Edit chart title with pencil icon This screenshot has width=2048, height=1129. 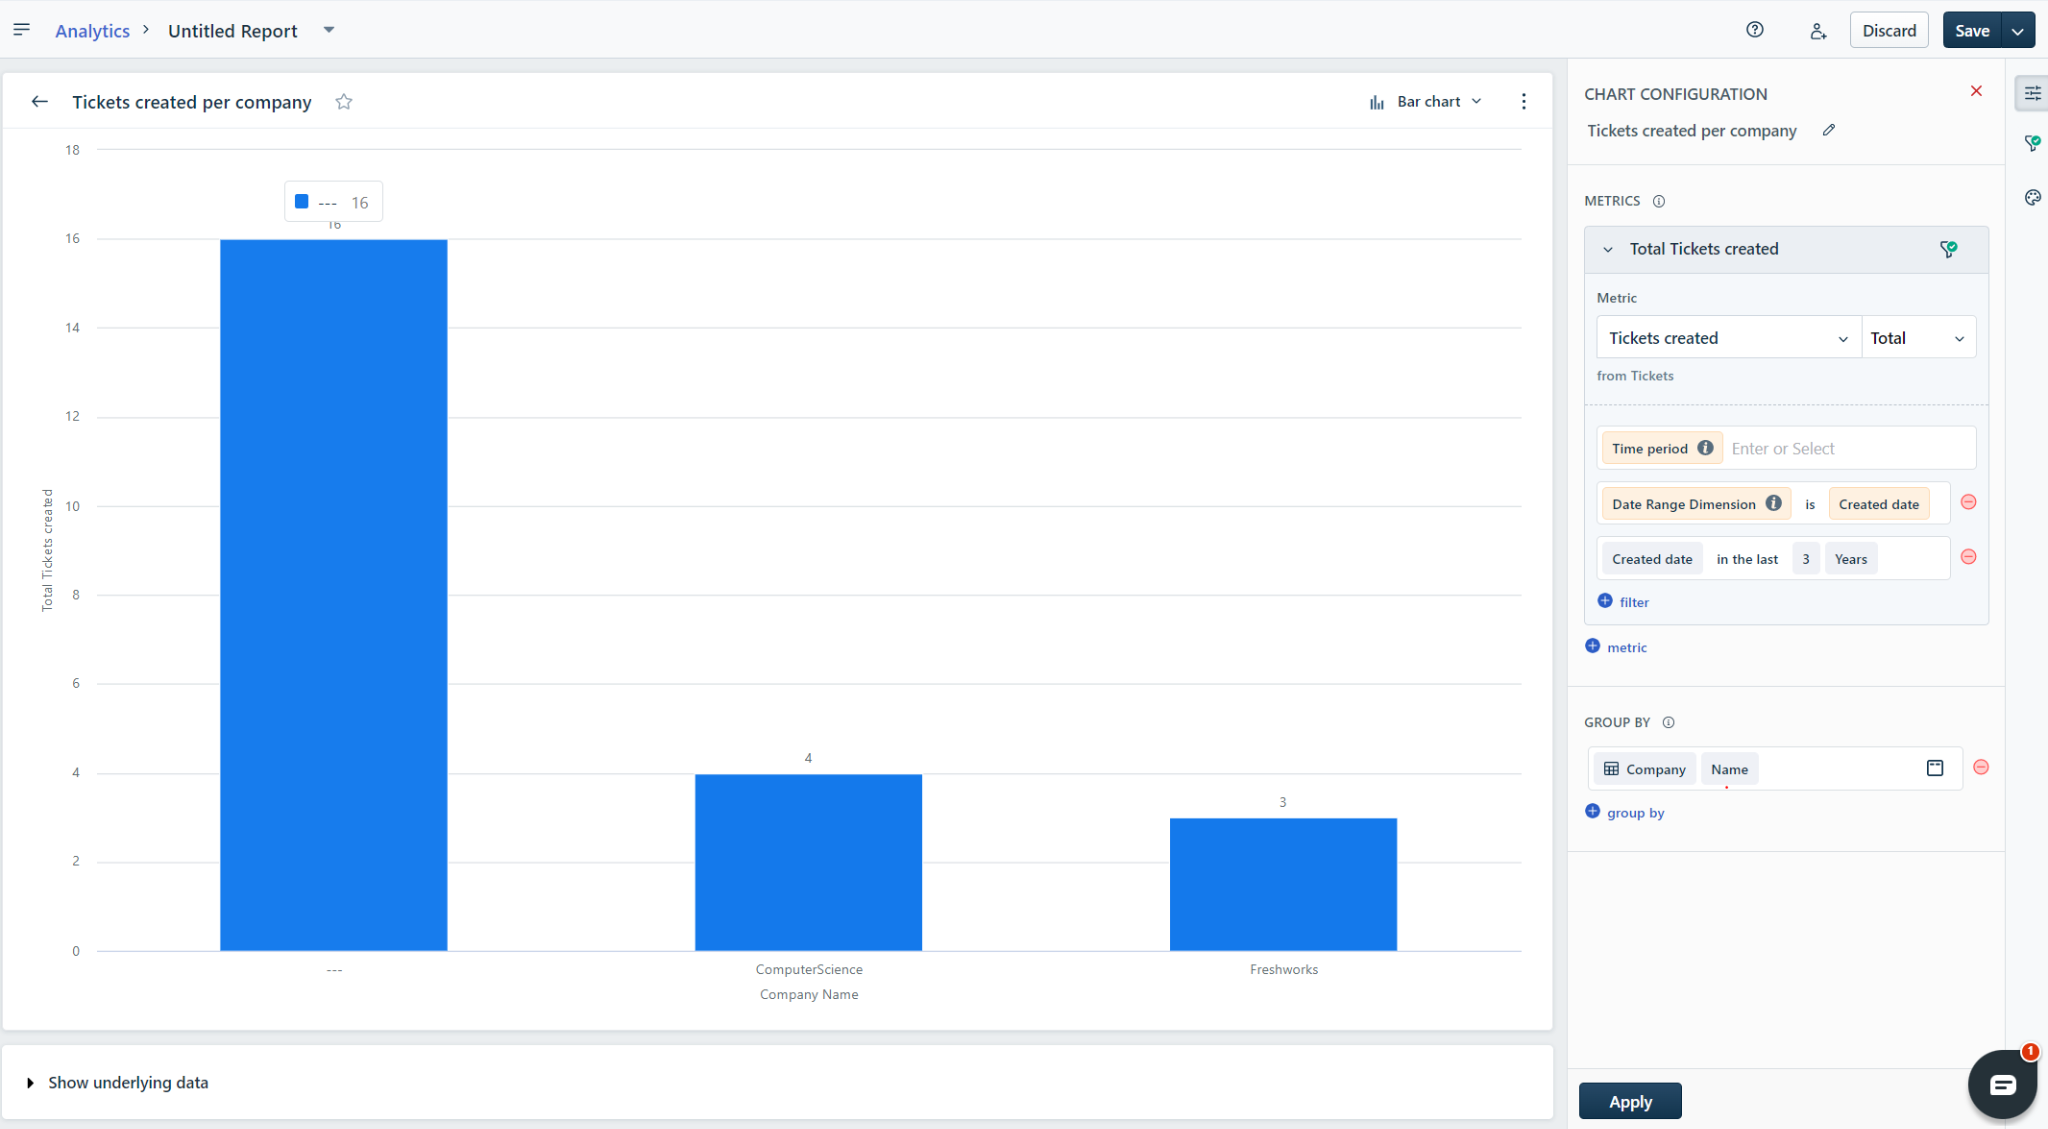(1828, 130)
